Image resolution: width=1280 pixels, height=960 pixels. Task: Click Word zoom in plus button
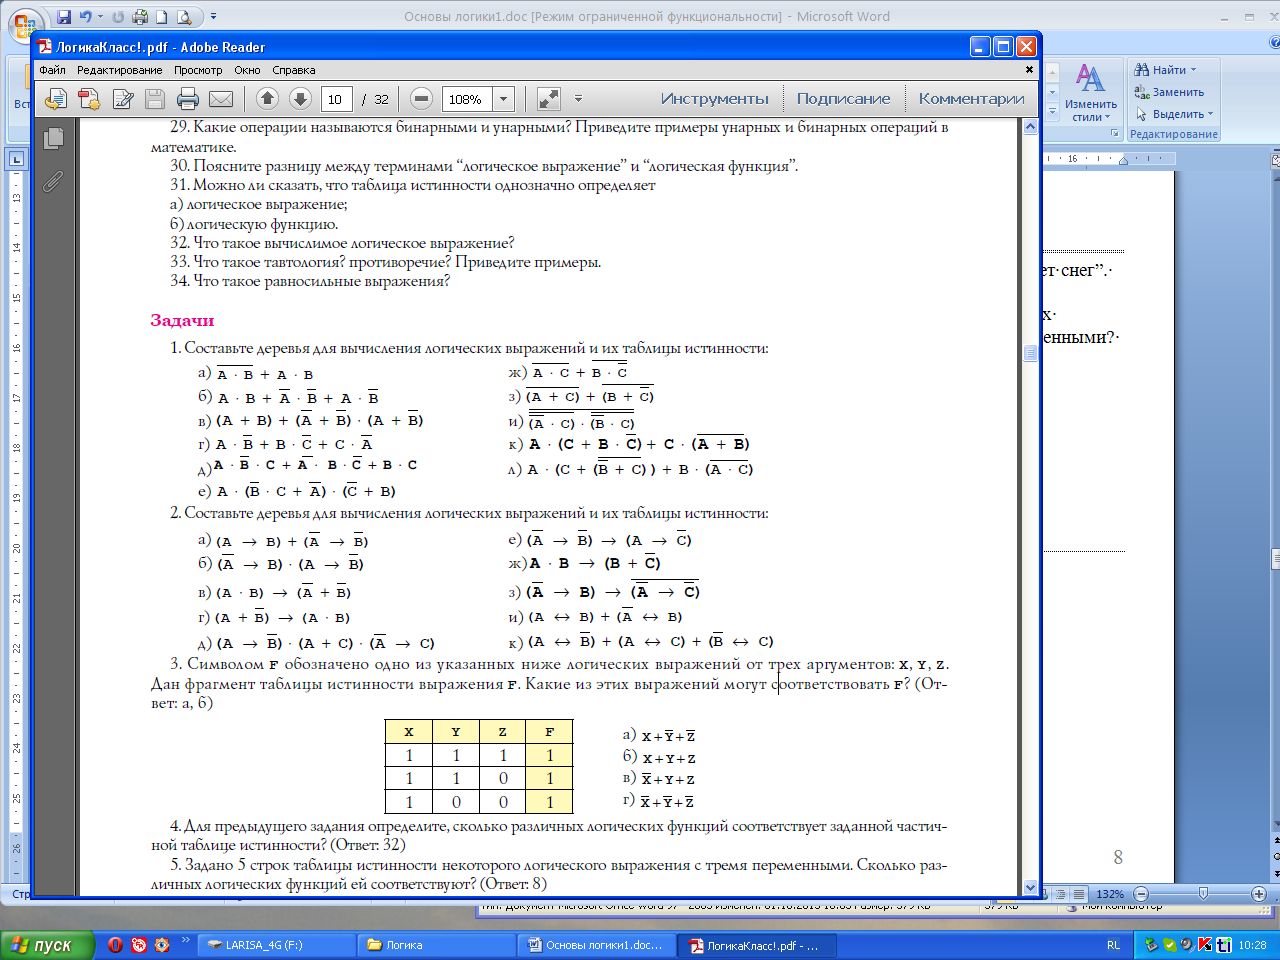1258,894
